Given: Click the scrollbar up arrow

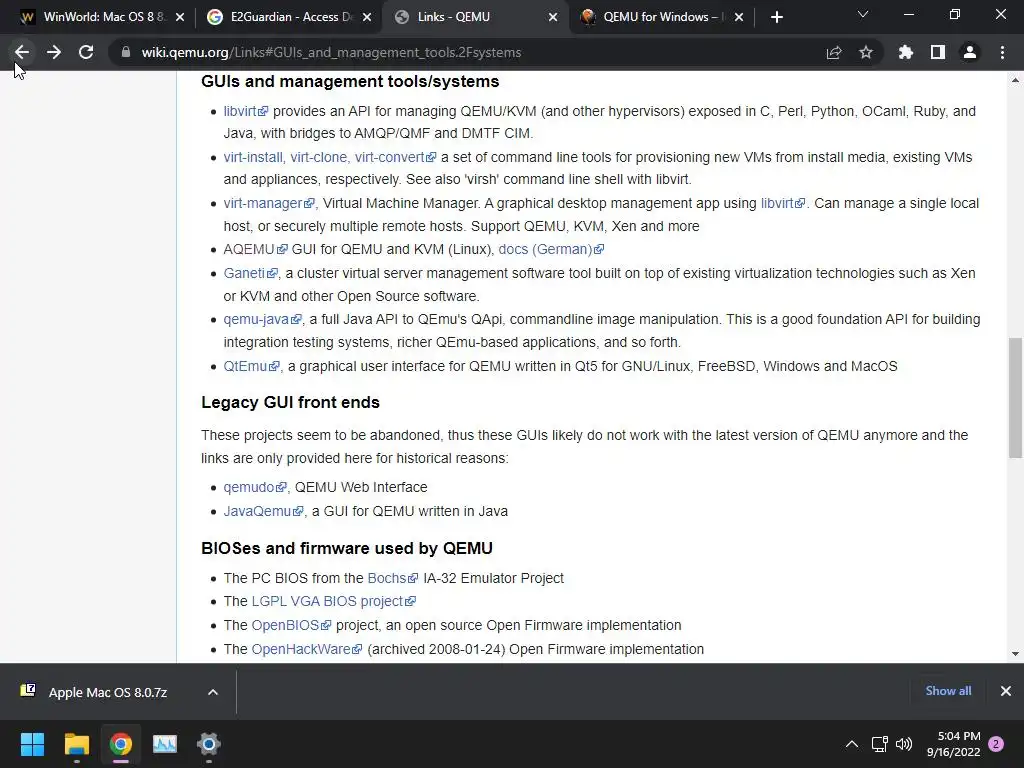Looking at the screenshot, I should coord(1015,80).
